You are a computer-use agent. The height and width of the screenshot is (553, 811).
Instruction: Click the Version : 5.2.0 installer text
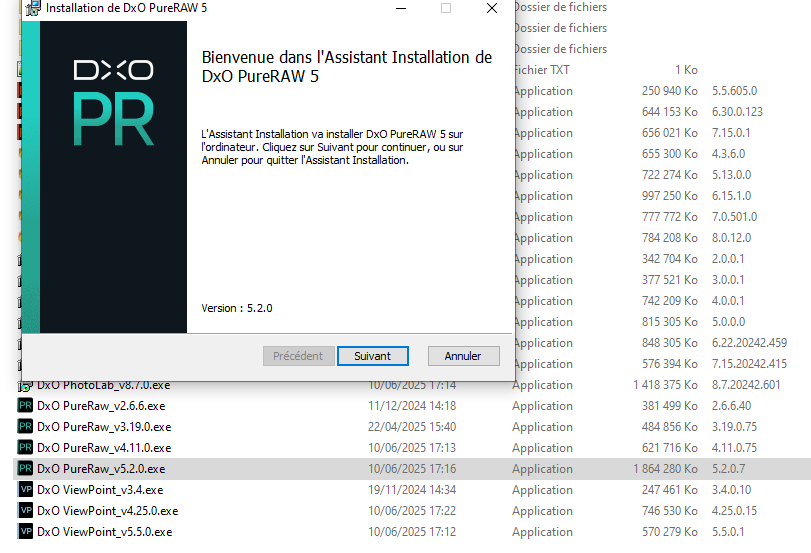236,308
